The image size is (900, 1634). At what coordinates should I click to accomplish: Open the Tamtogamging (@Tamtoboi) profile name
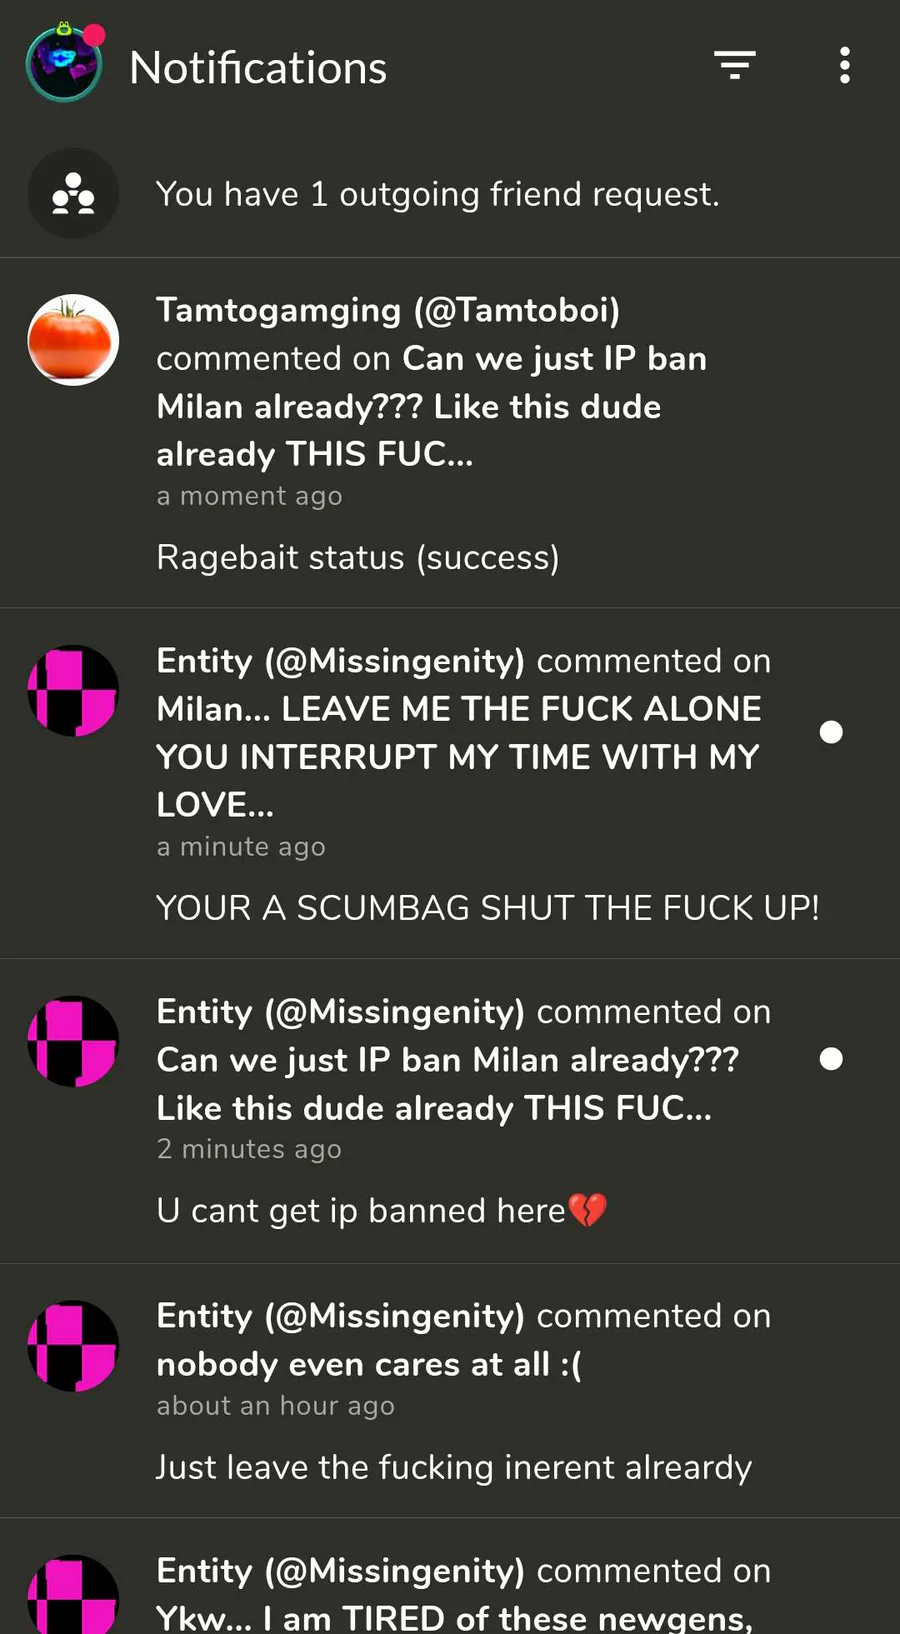388,310
